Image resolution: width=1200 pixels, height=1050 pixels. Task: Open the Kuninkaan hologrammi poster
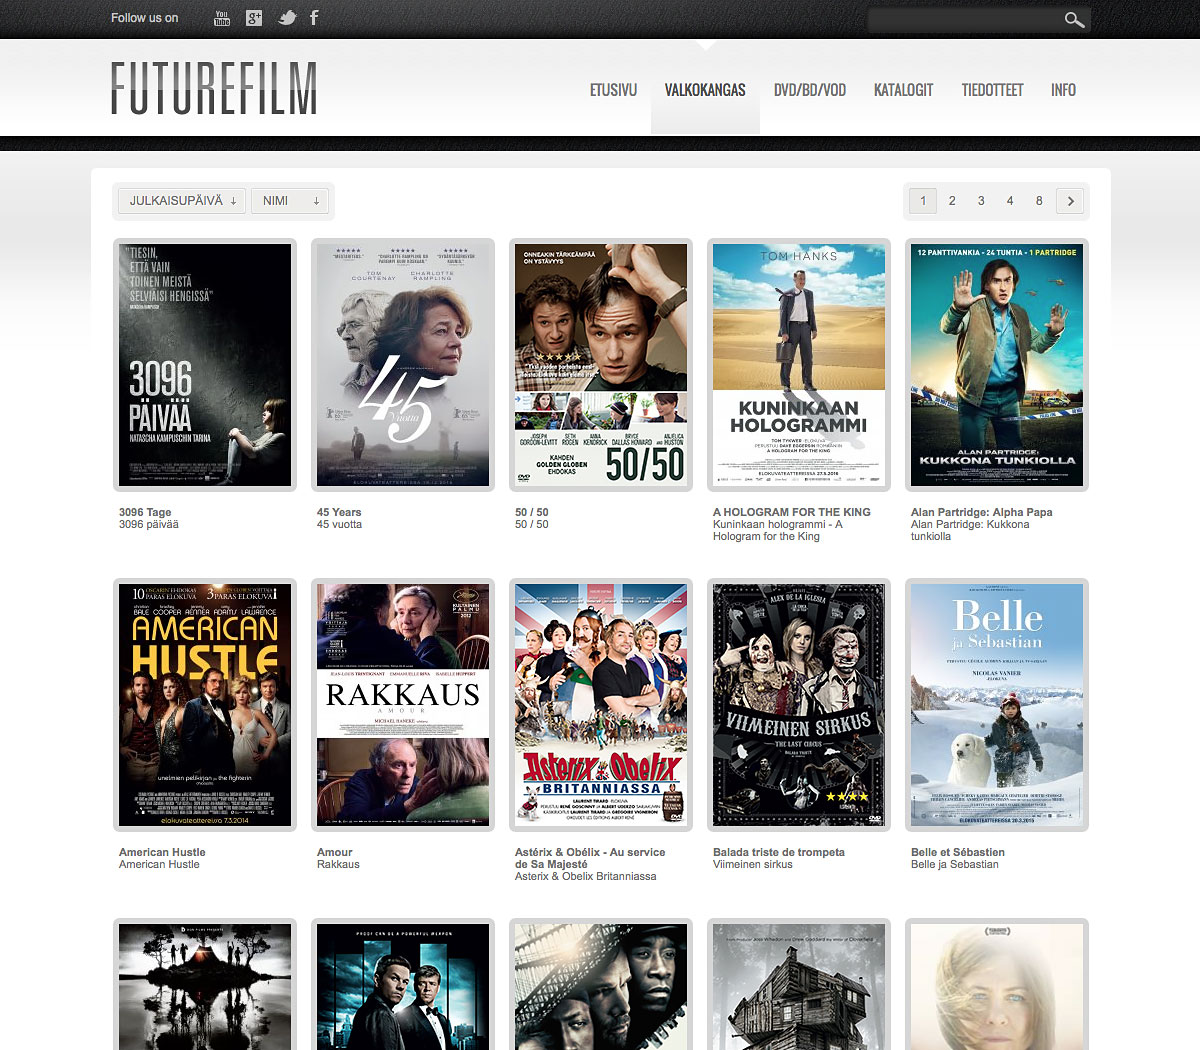pos(799,365)
